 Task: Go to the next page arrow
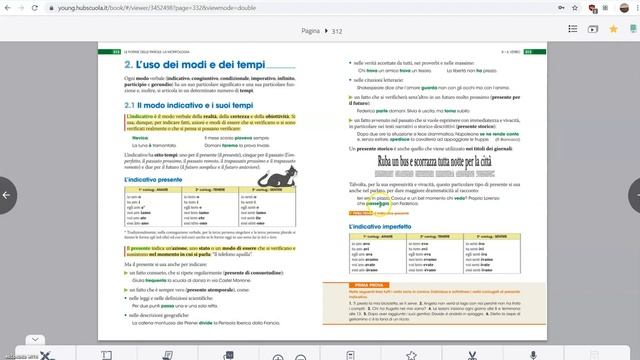634,195
